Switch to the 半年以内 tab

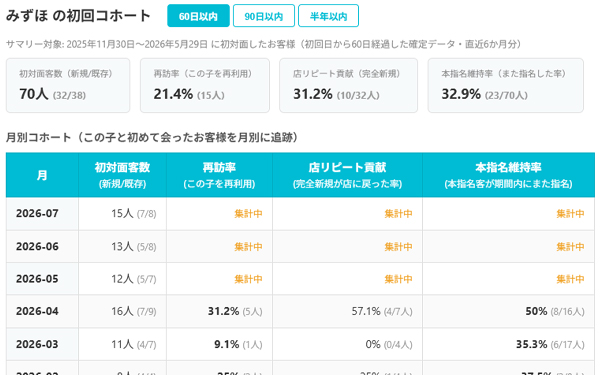[x=328, y=16]
